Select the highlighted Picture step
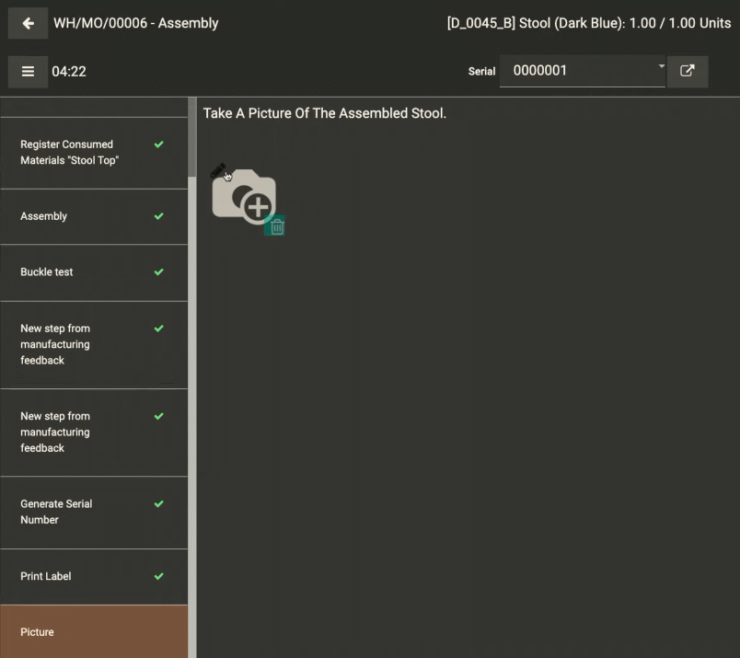The width and height of the screenshot is (740, 658). pos(94,632)
